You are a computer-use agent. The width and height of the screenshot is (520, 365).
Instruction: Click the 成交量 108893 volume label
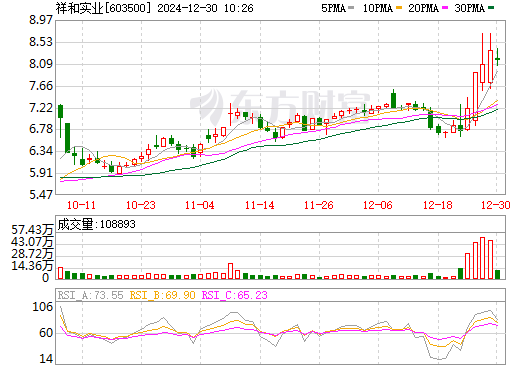click(96, 224)
